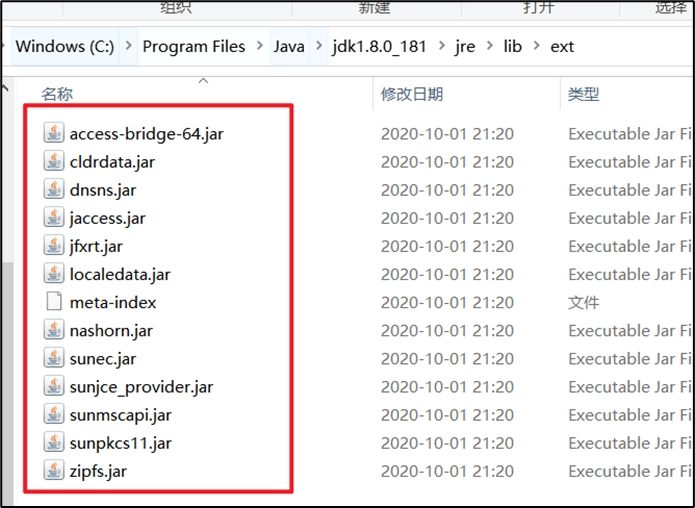Go to Windows (C:) in address bar

65,46
